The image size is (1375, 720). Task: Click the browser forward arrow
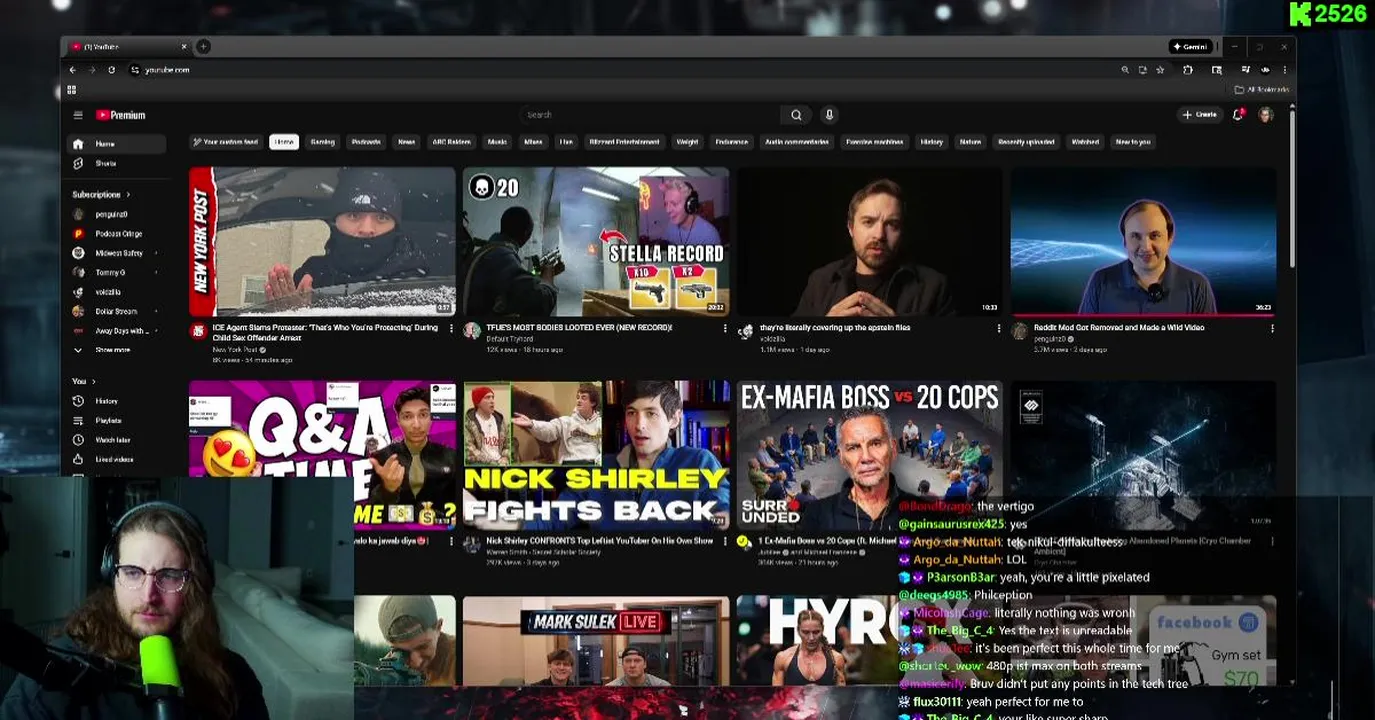coord(92,70)
